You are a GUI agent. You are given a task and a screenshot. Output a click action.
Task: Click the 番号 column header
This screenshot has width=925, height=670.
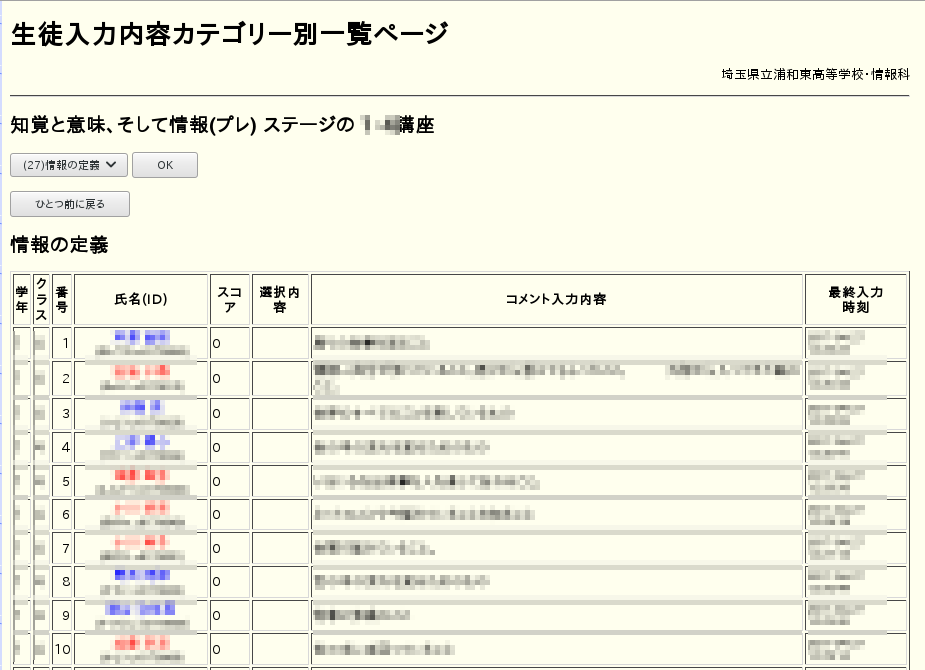pyautogui.click(x=62, y=299)
